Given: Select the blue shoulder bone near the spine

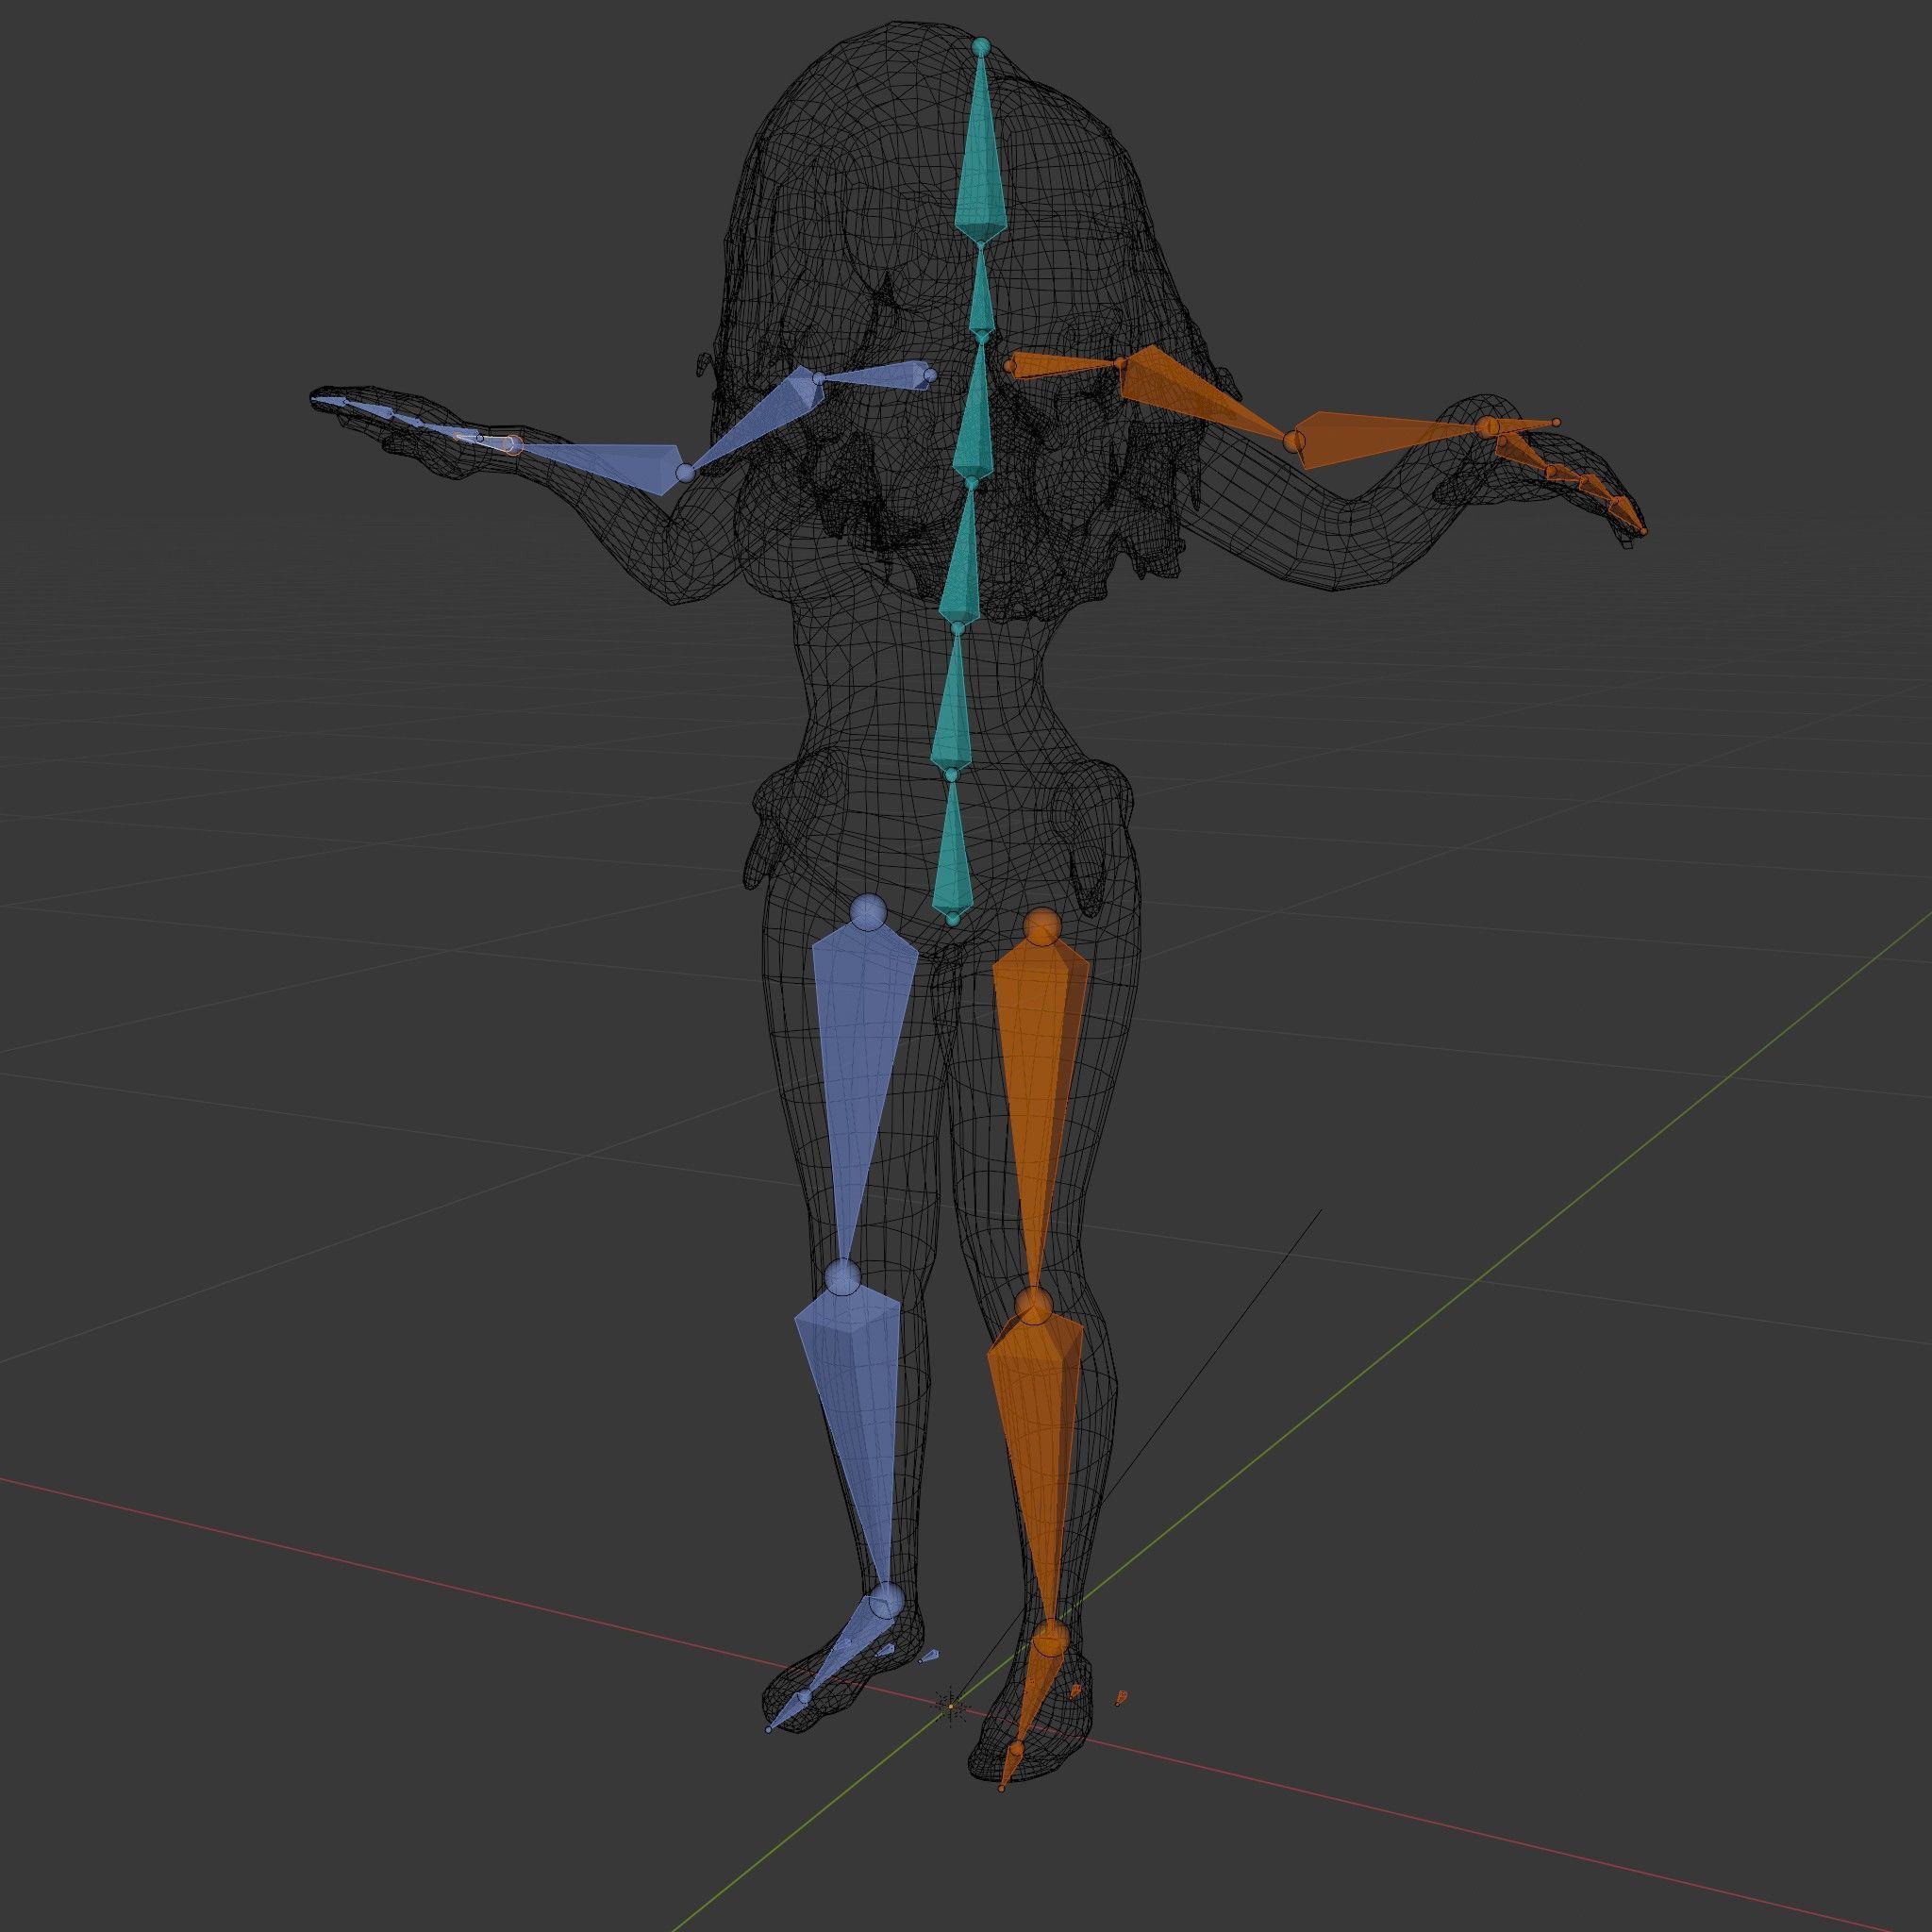Looking at the screenshot, I should pyautogui.click(x=875, y=375).
